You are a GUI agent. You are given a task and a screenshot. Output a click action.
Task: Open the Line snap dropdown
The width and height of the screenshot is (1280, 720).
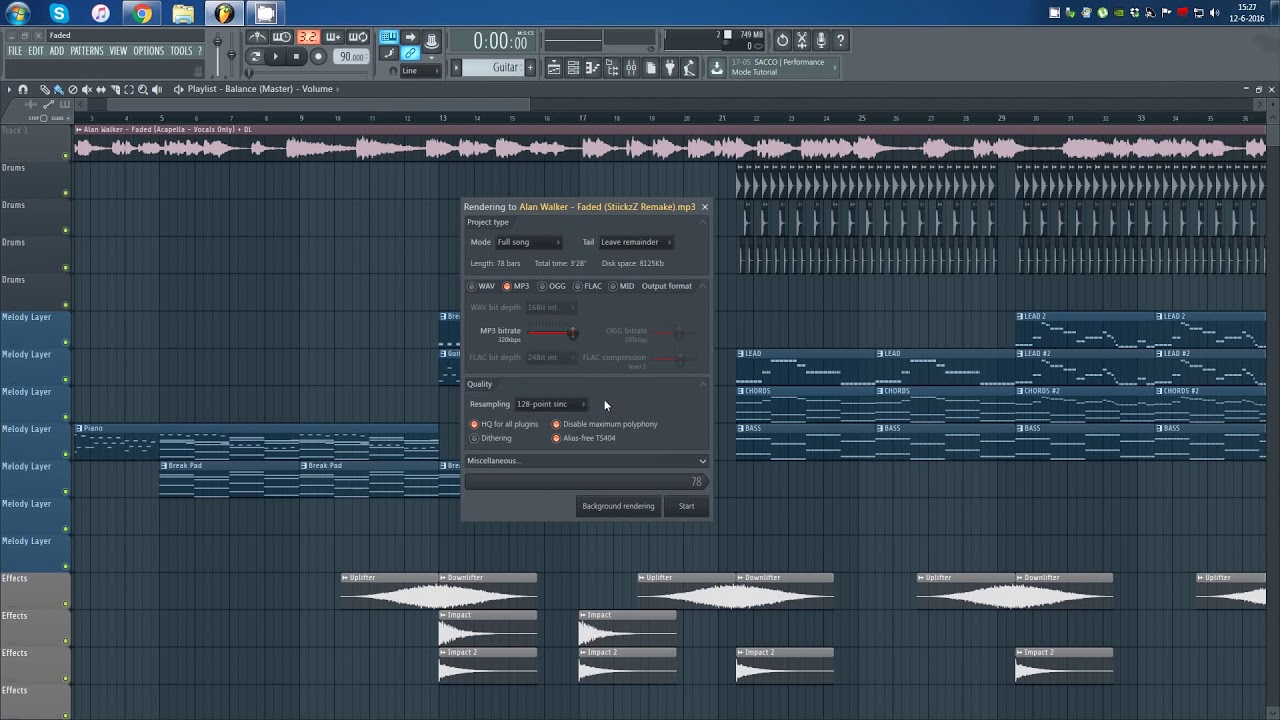[420, 71]
